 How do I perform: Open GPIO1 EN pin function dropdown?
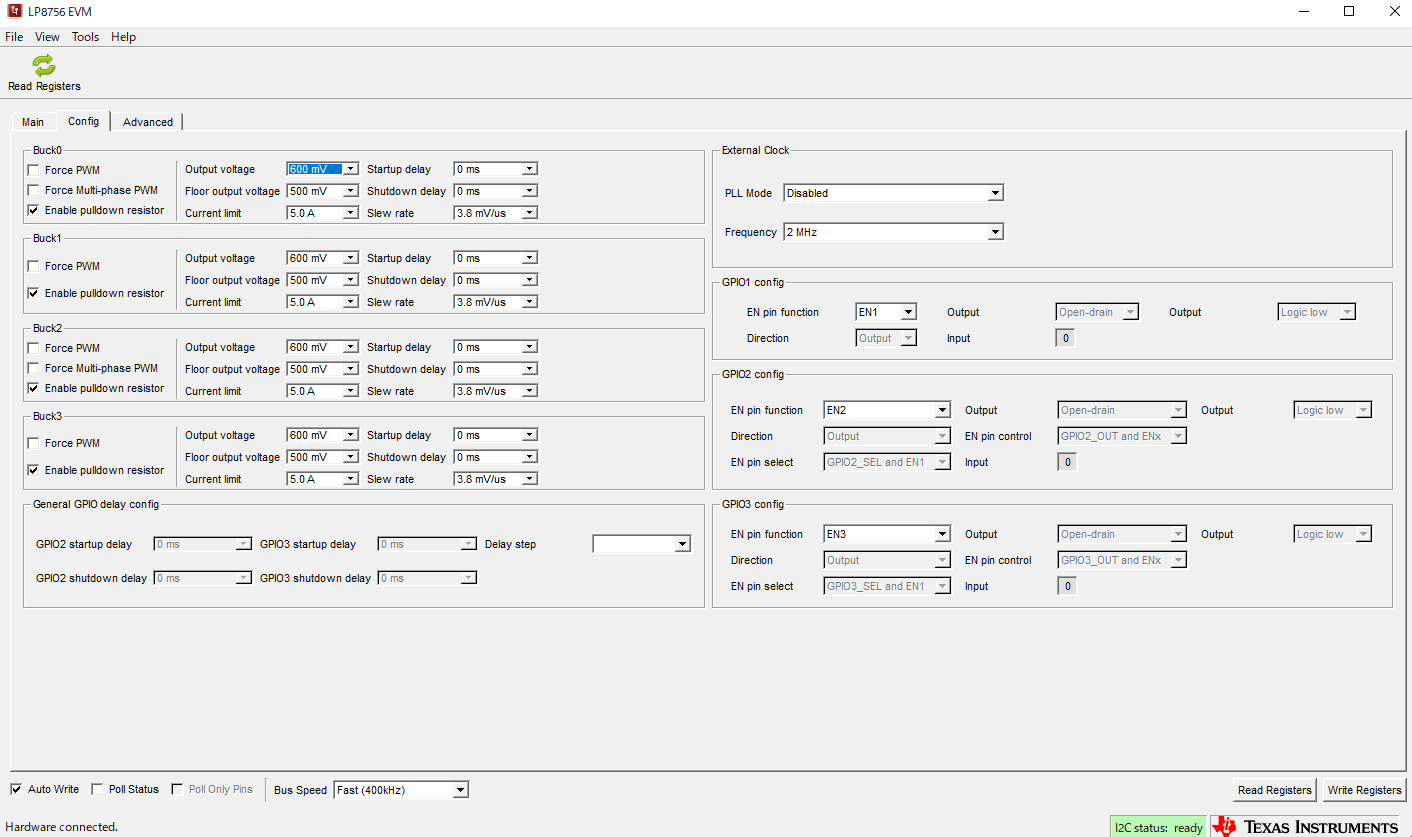click(886, 312)
